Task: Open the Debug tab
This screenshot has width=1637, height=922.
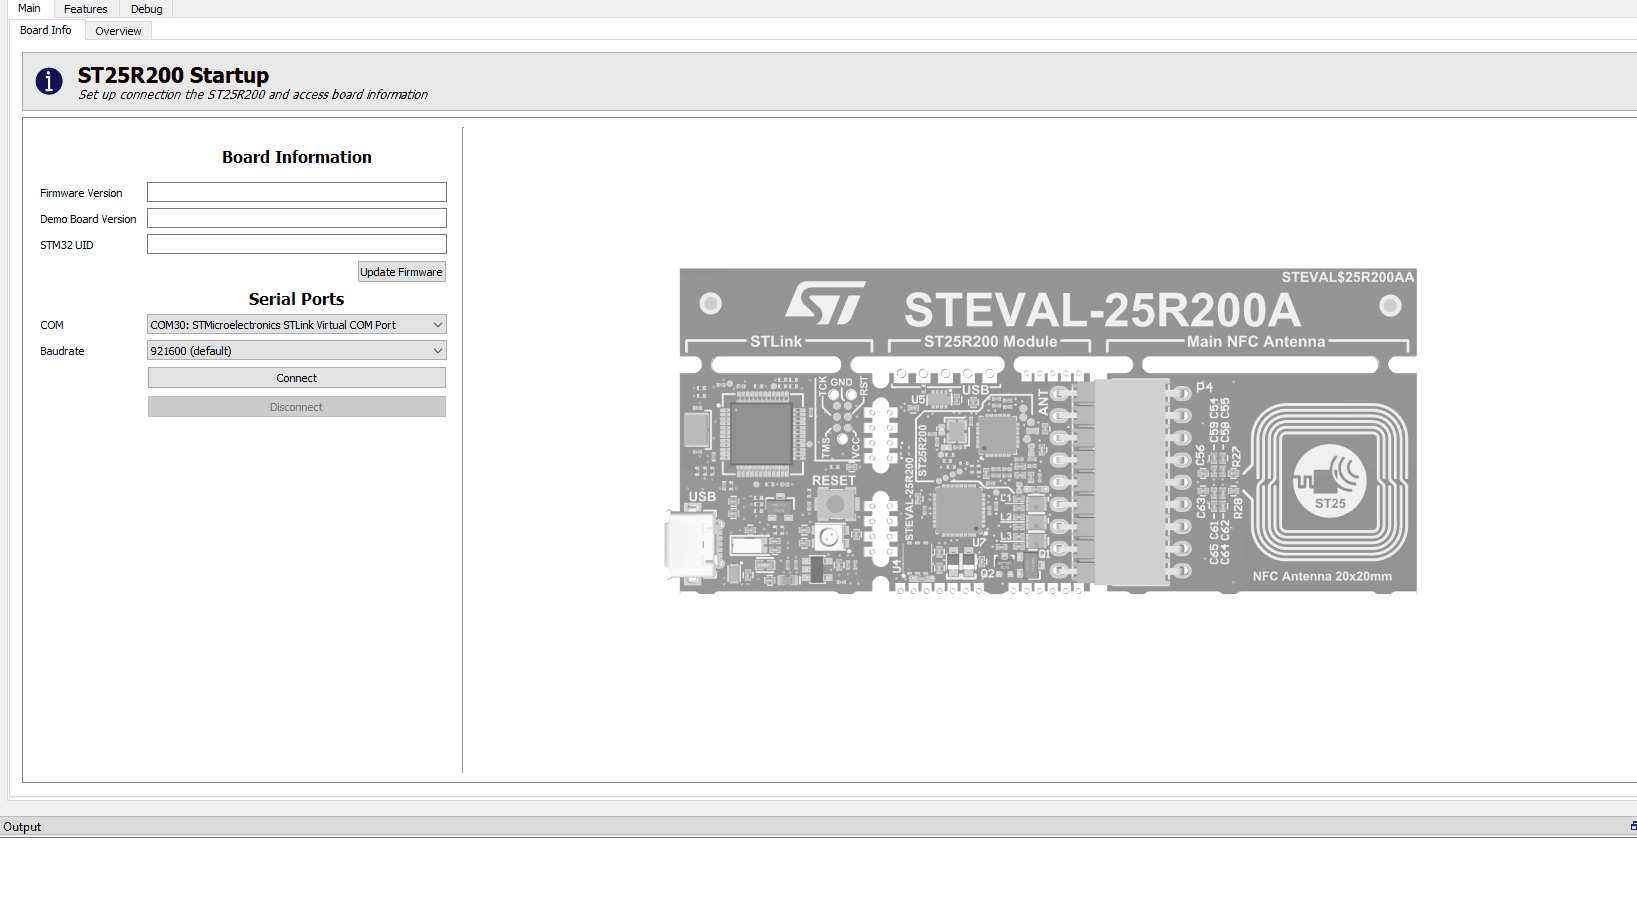Action: [146, 9]
